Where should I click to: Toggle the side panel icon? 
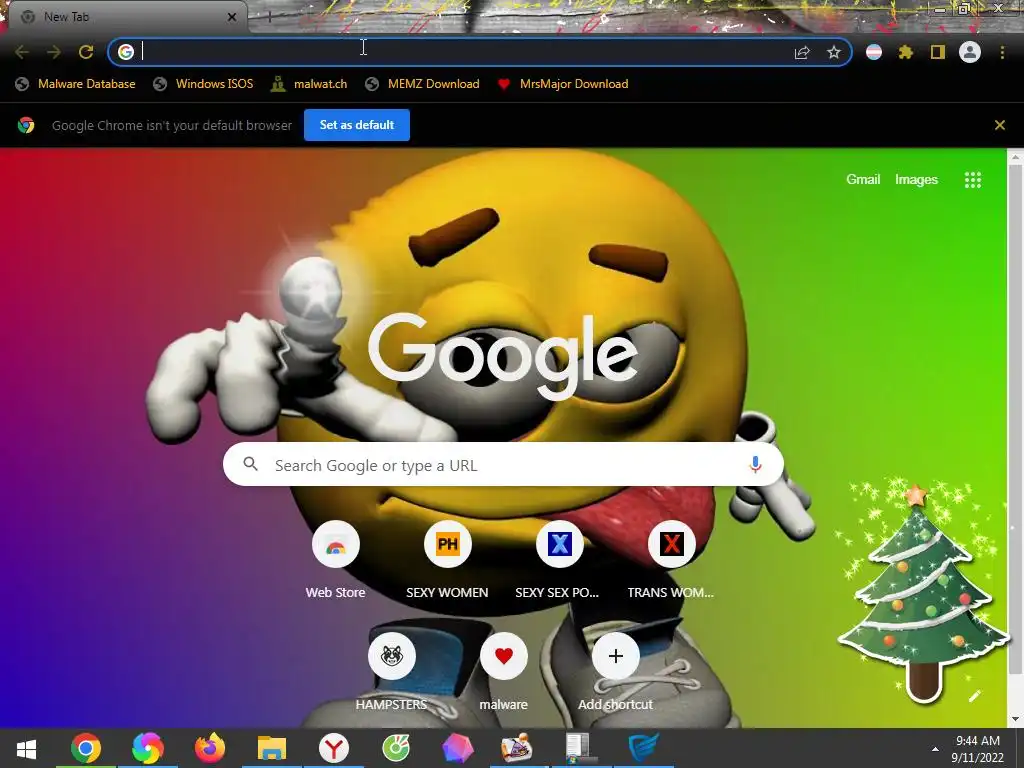(x=938, y=52)
